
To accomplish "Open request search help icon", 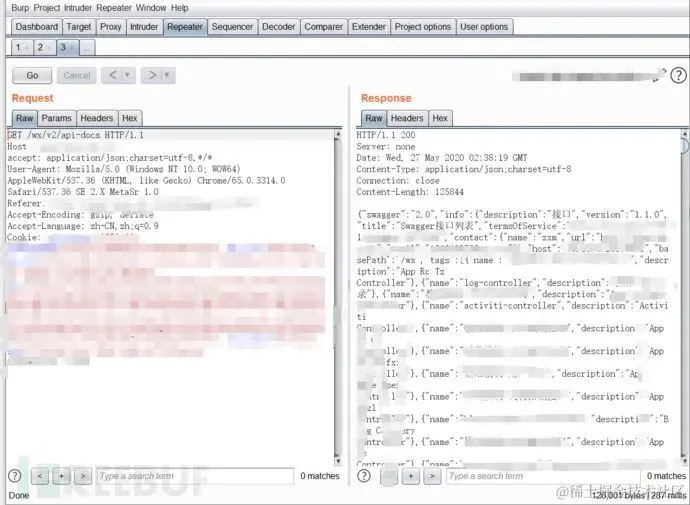I will click(15, 476).
